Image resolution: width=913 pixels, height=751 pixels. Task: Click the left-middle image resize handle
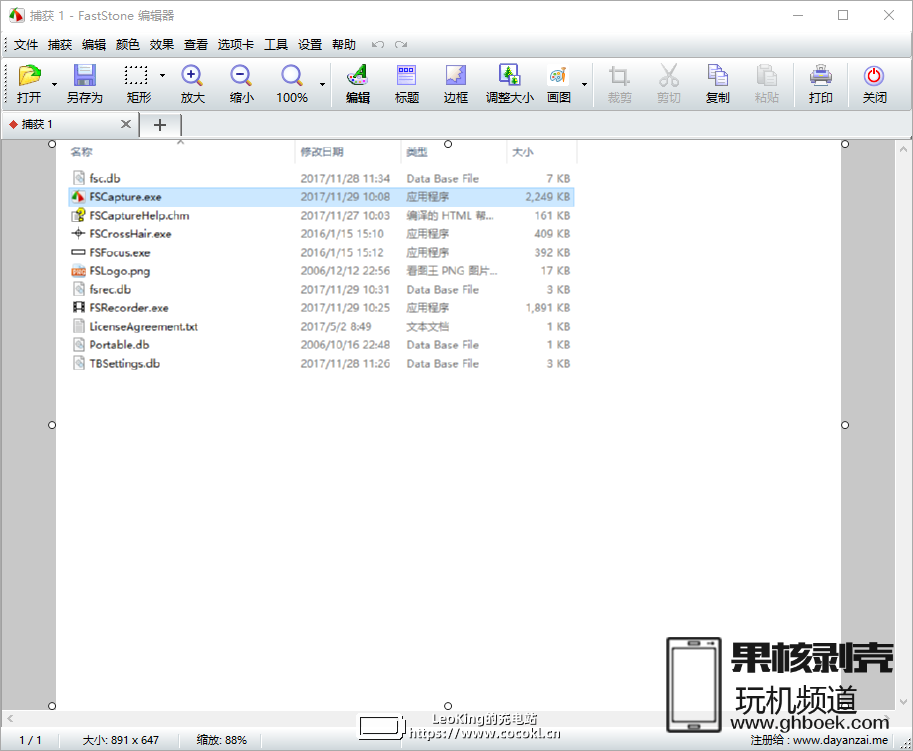(52, 425)
